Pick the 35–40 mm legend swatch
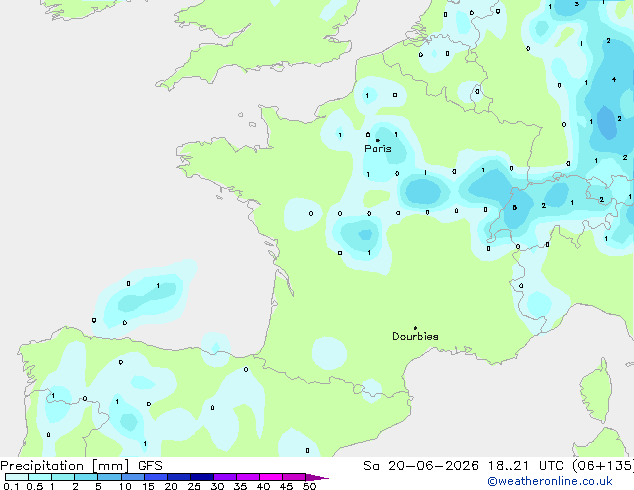Viewport: 634px width, 490px height. (x=247, y=477)
